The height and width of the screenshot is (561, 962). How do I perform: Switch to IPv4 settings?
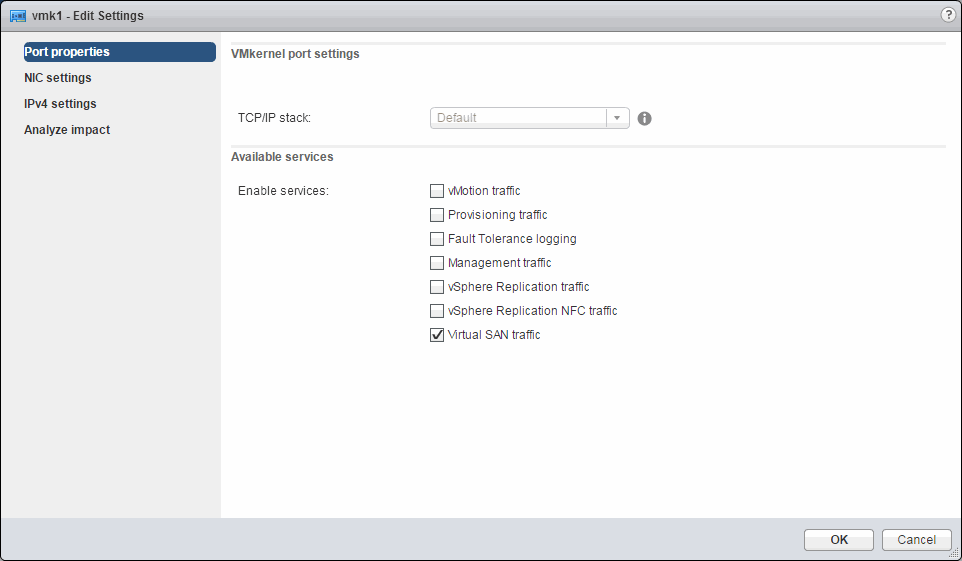tap(60, 104)
